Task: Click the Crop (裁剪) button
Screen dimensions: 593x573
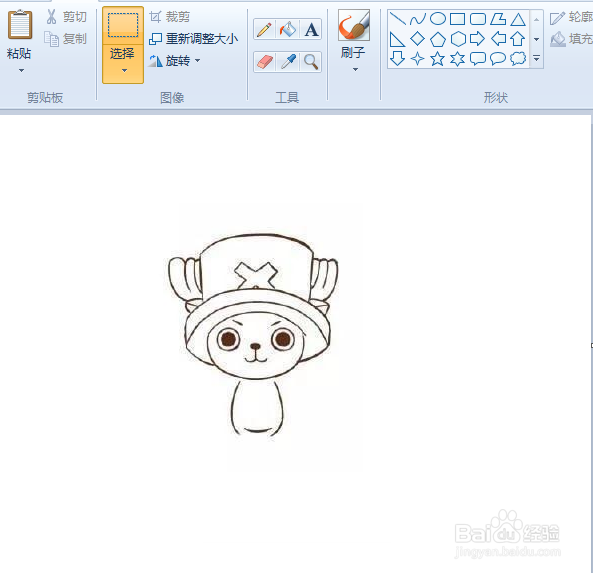Action: (170, 17)
